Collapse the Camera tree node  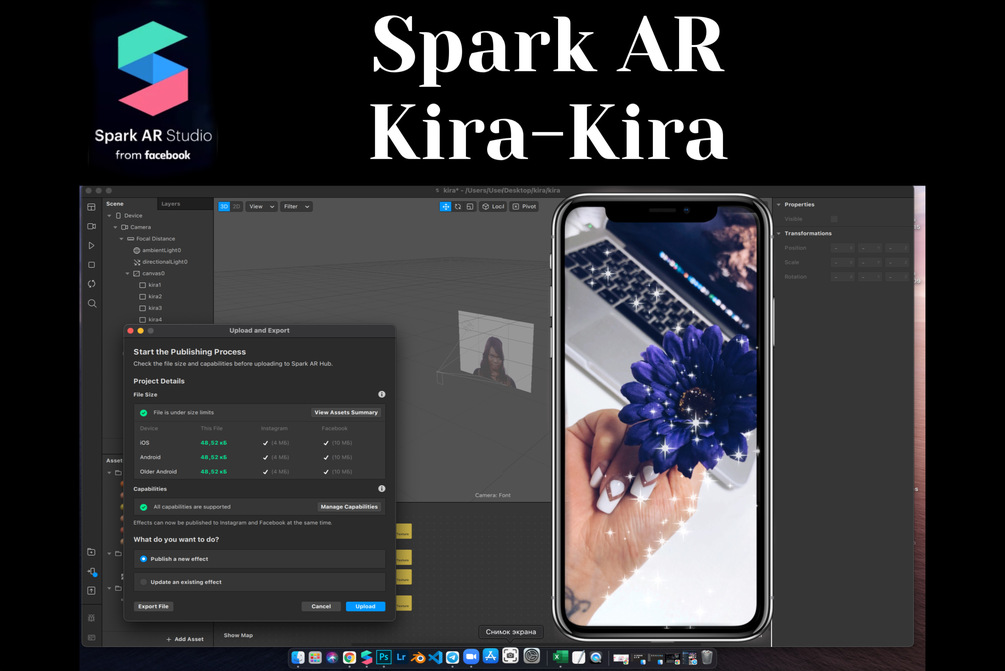click(x=115, y=227)
